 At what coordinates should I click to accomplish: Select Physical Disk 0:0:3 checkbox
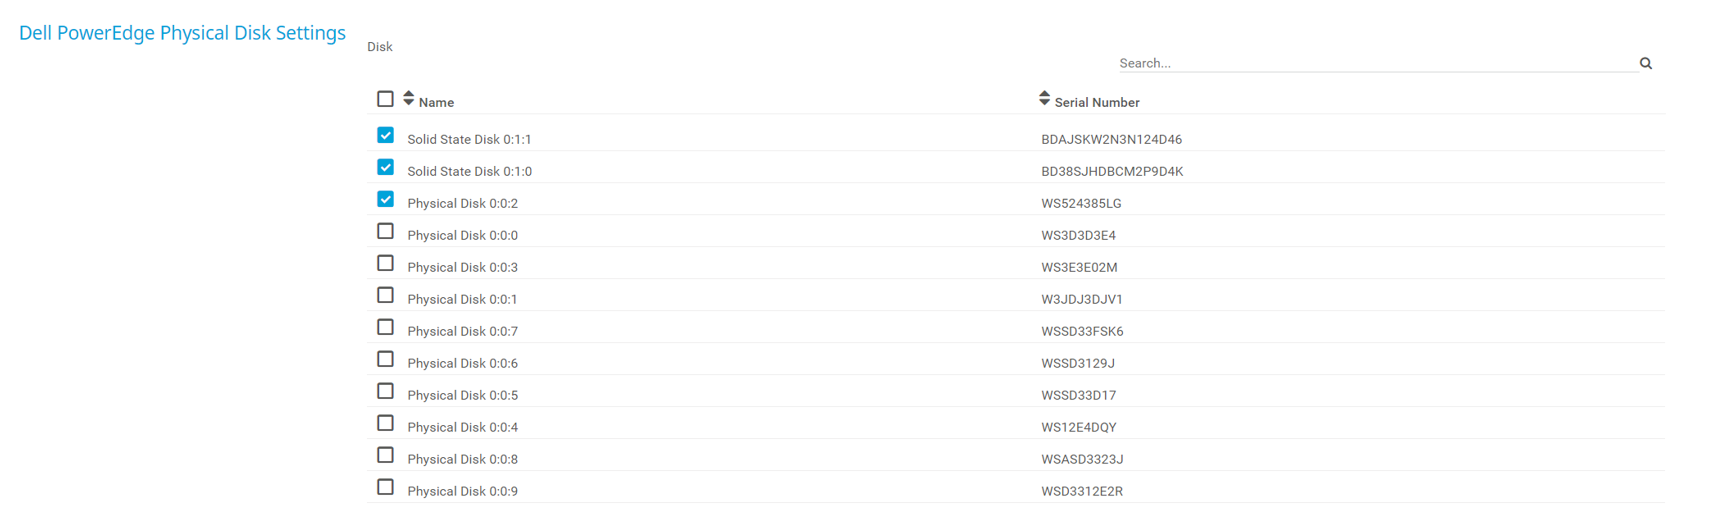coord(385,263)
